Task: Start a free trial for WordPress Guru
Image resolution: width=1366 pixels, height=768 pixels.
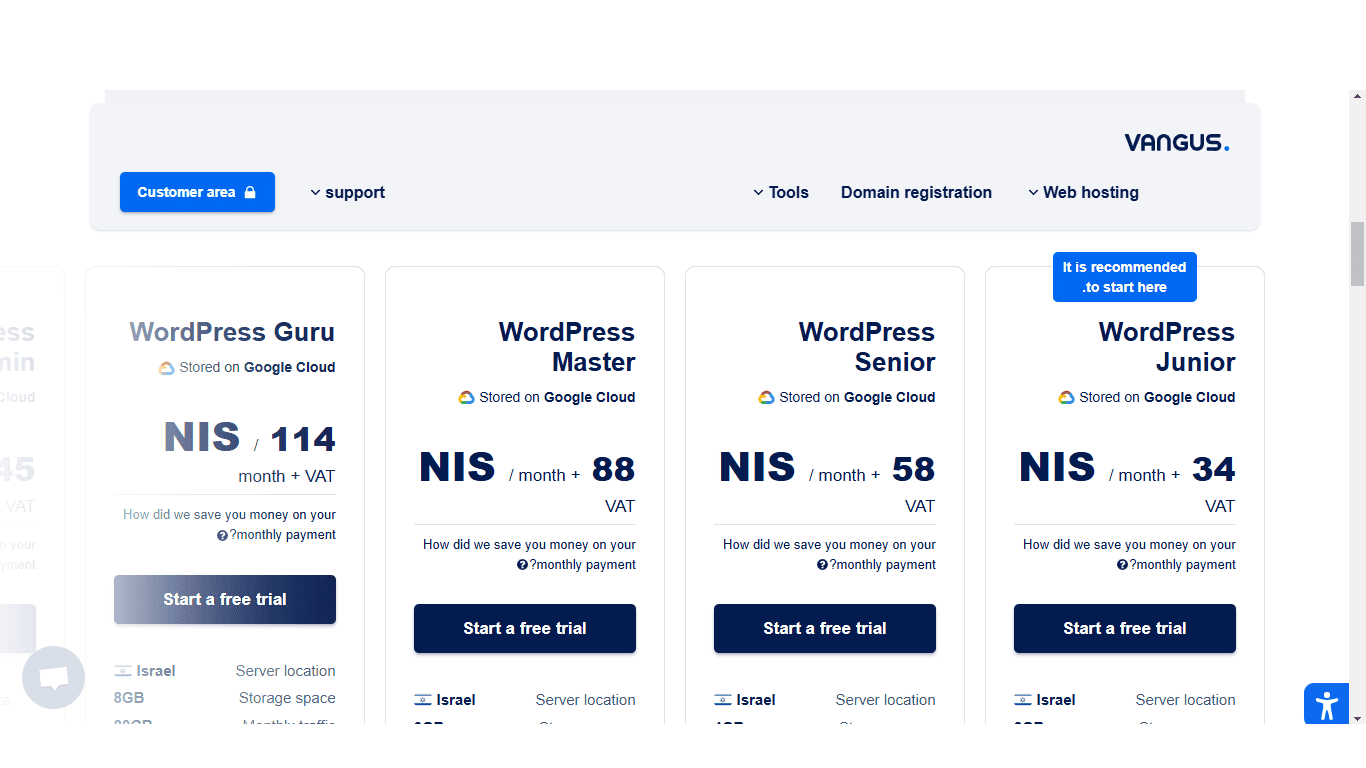Action: click(x=225, y=599)
